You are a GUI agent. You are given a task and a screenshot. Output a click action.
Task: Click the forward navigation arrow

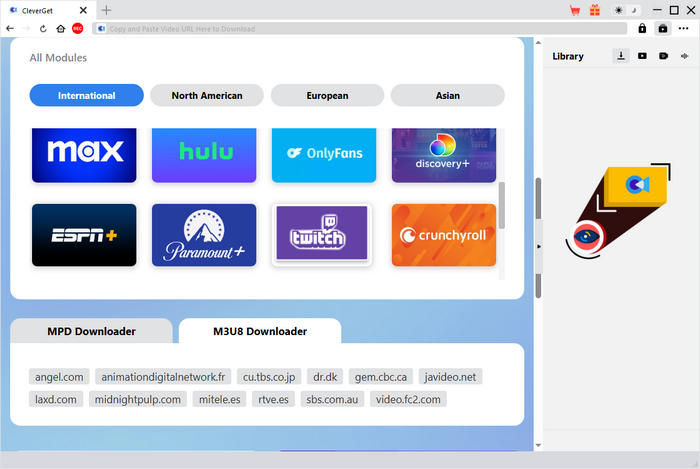point(26,29)
